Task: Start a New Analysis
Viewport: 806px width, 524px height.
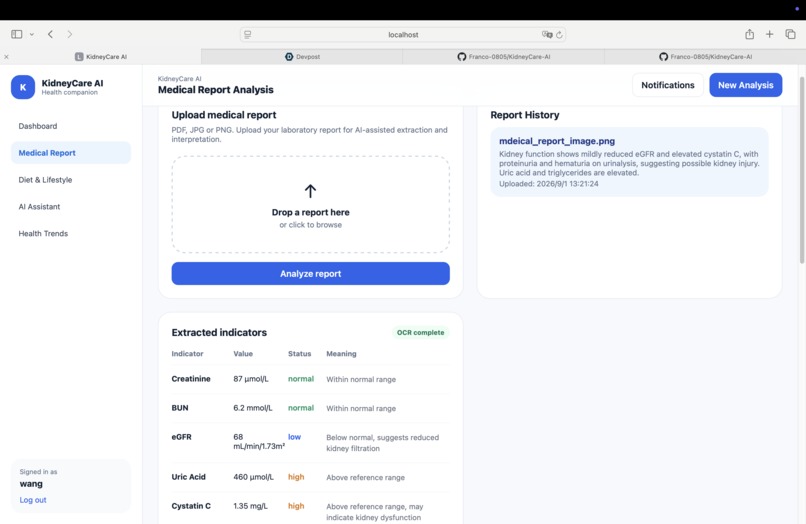Action: (x=746, y=85)
